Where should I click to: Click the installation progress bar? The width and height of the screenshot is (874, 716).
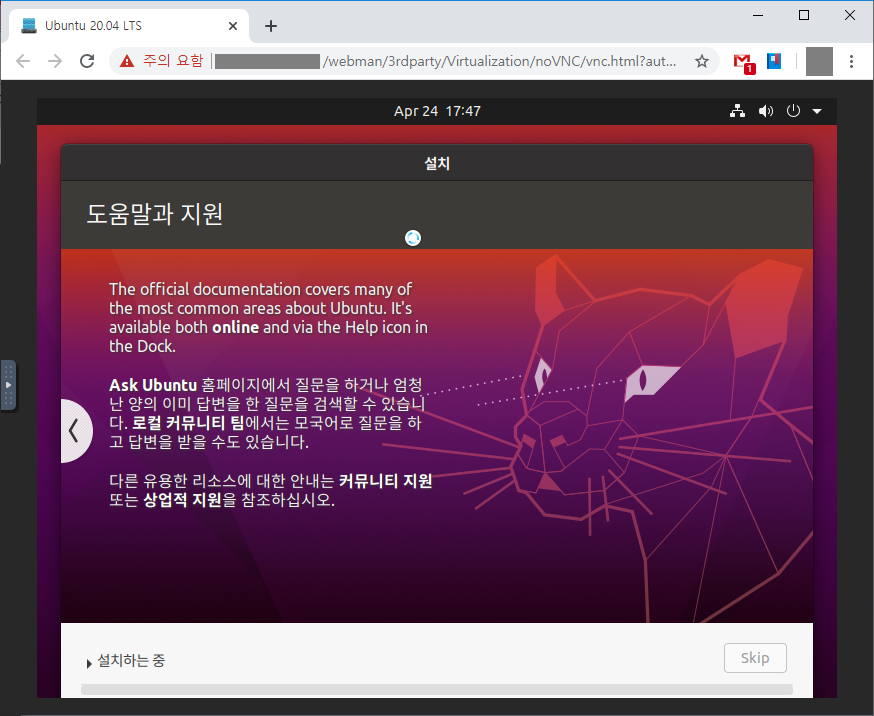point(436,690)
